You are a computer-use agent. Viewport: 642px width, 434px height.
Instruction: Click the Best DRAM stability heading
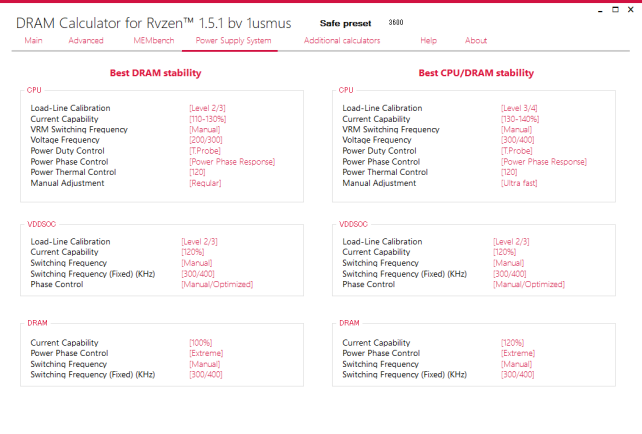click(x=156, y=73)
